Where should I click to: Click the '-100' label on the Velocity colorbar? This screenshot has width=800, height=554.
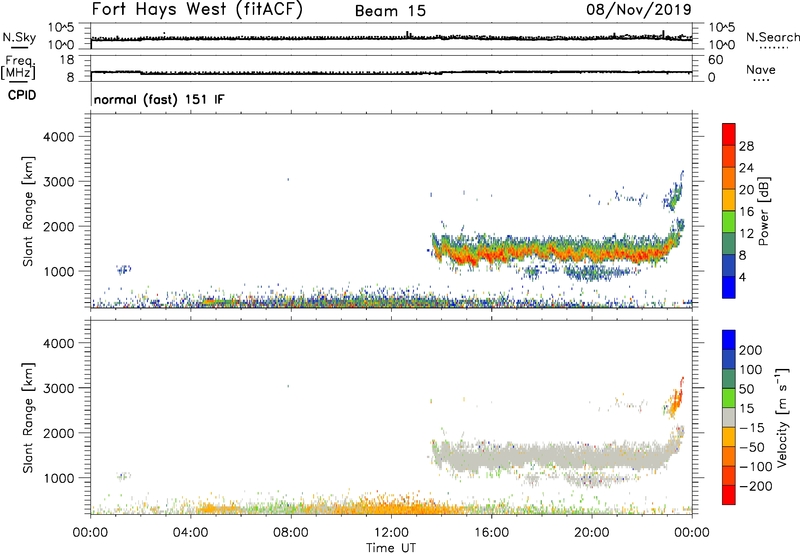point(756,466)
